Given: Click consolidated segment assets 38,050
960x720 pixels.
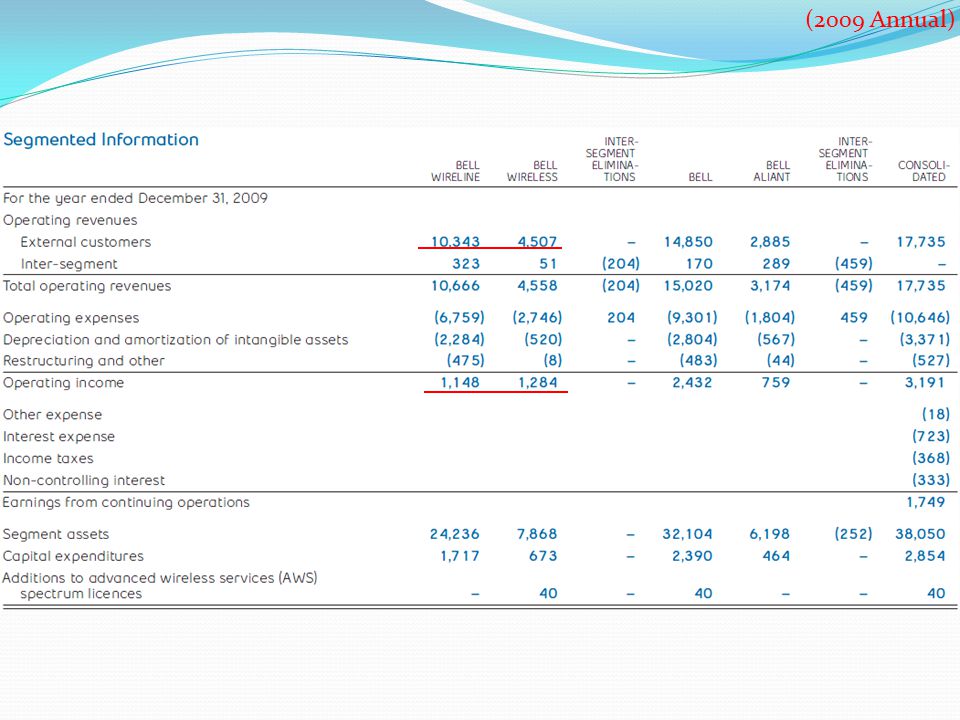Looking at the screenshot, I should coord(920,534).
